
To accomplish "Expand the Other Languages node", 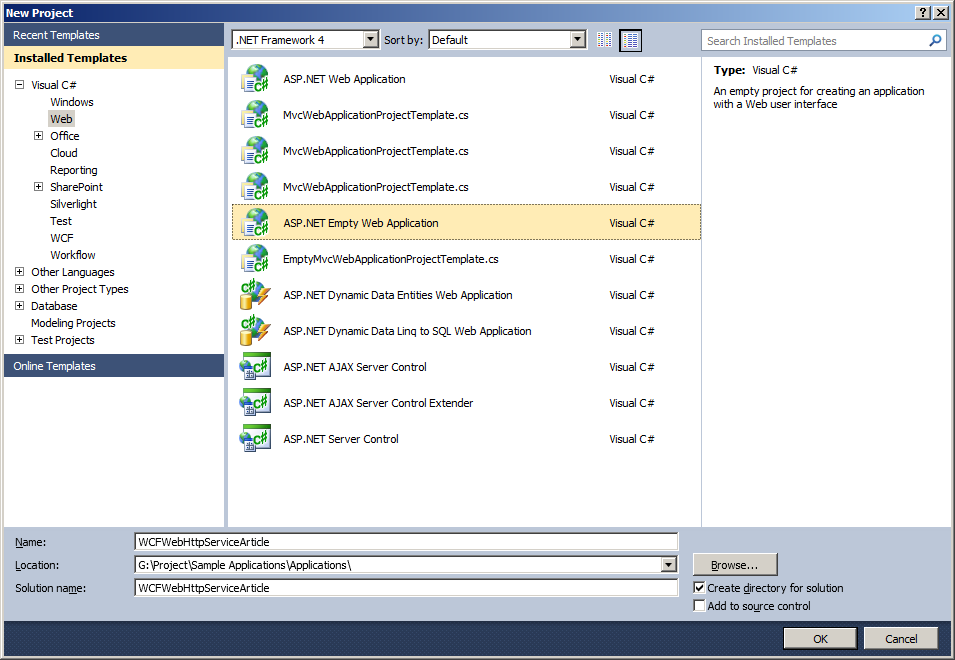I will tap(19, 272).
